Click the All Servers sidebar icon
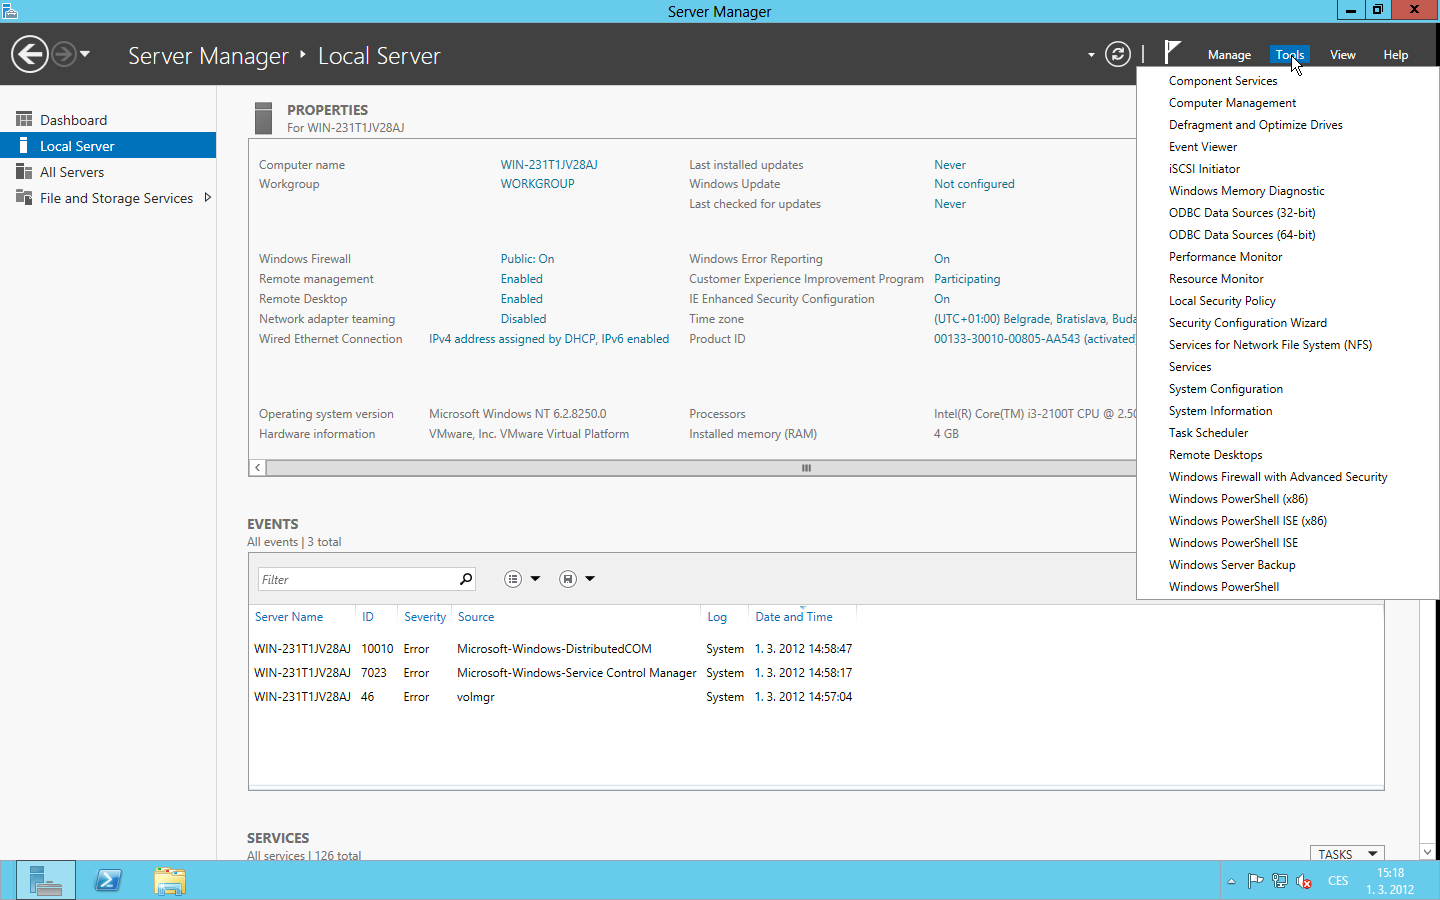The width and height of the screenshot is (1440, 900). (x=24, y=171)
